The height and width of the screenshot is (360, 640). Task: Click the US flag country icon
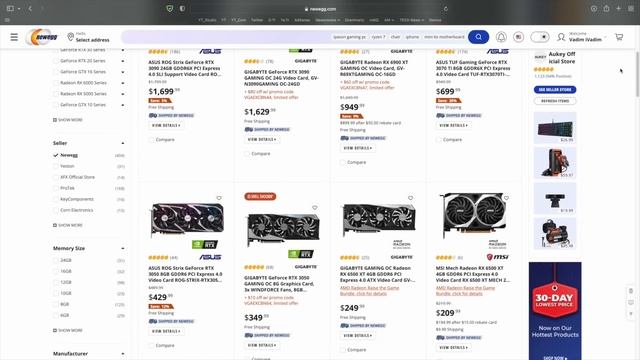(x=518, y=37)
